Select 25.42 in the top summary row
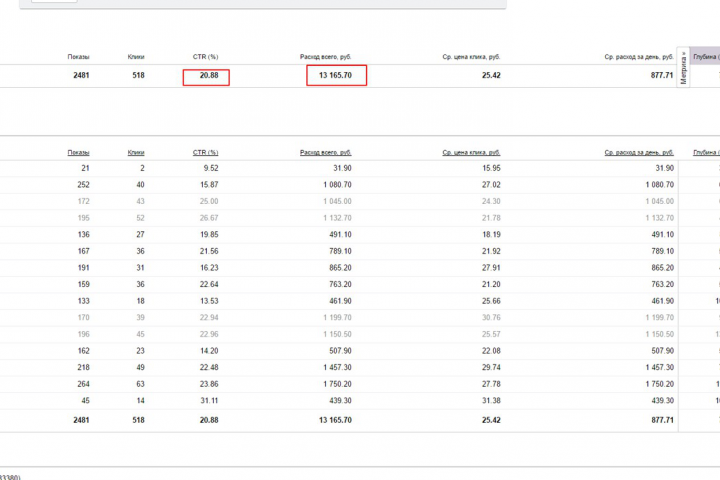Screen dimensions: 720x480 [x=491, y=75]
